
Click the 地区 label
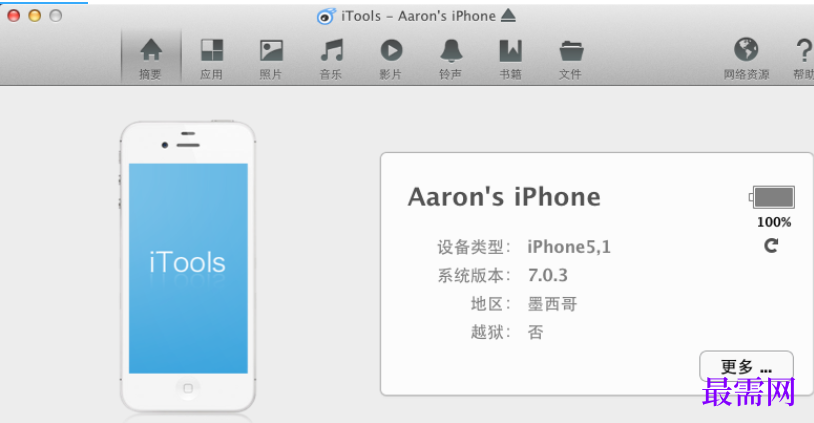491,304
